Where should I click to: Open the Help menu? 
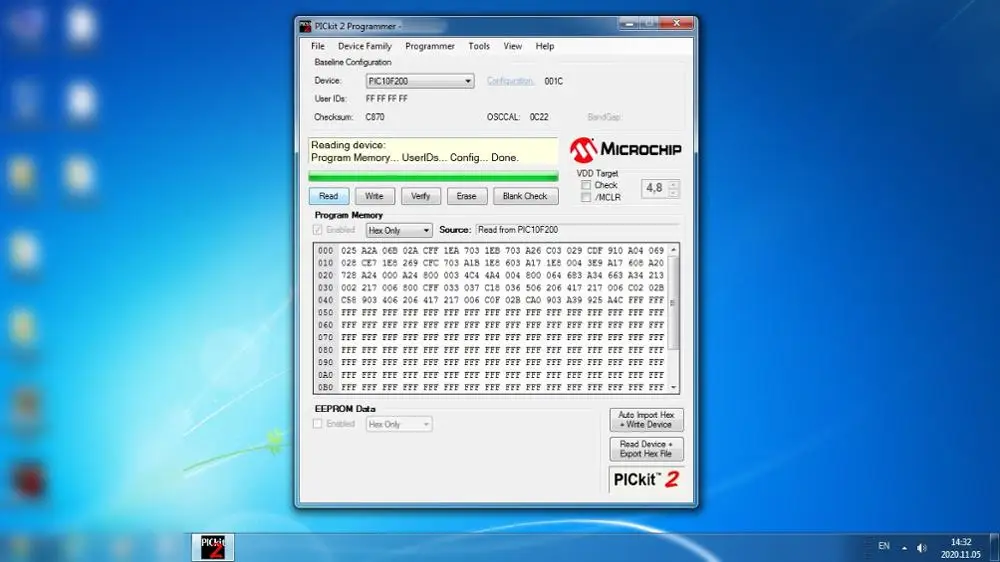(x=545, y=46)
